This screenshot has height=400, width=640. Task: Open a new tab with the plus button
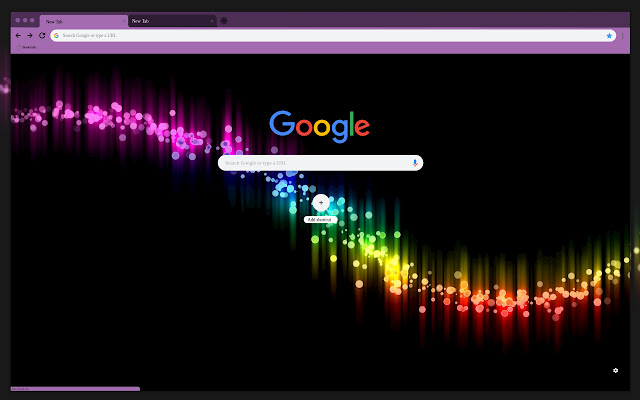tap(224, 21)
